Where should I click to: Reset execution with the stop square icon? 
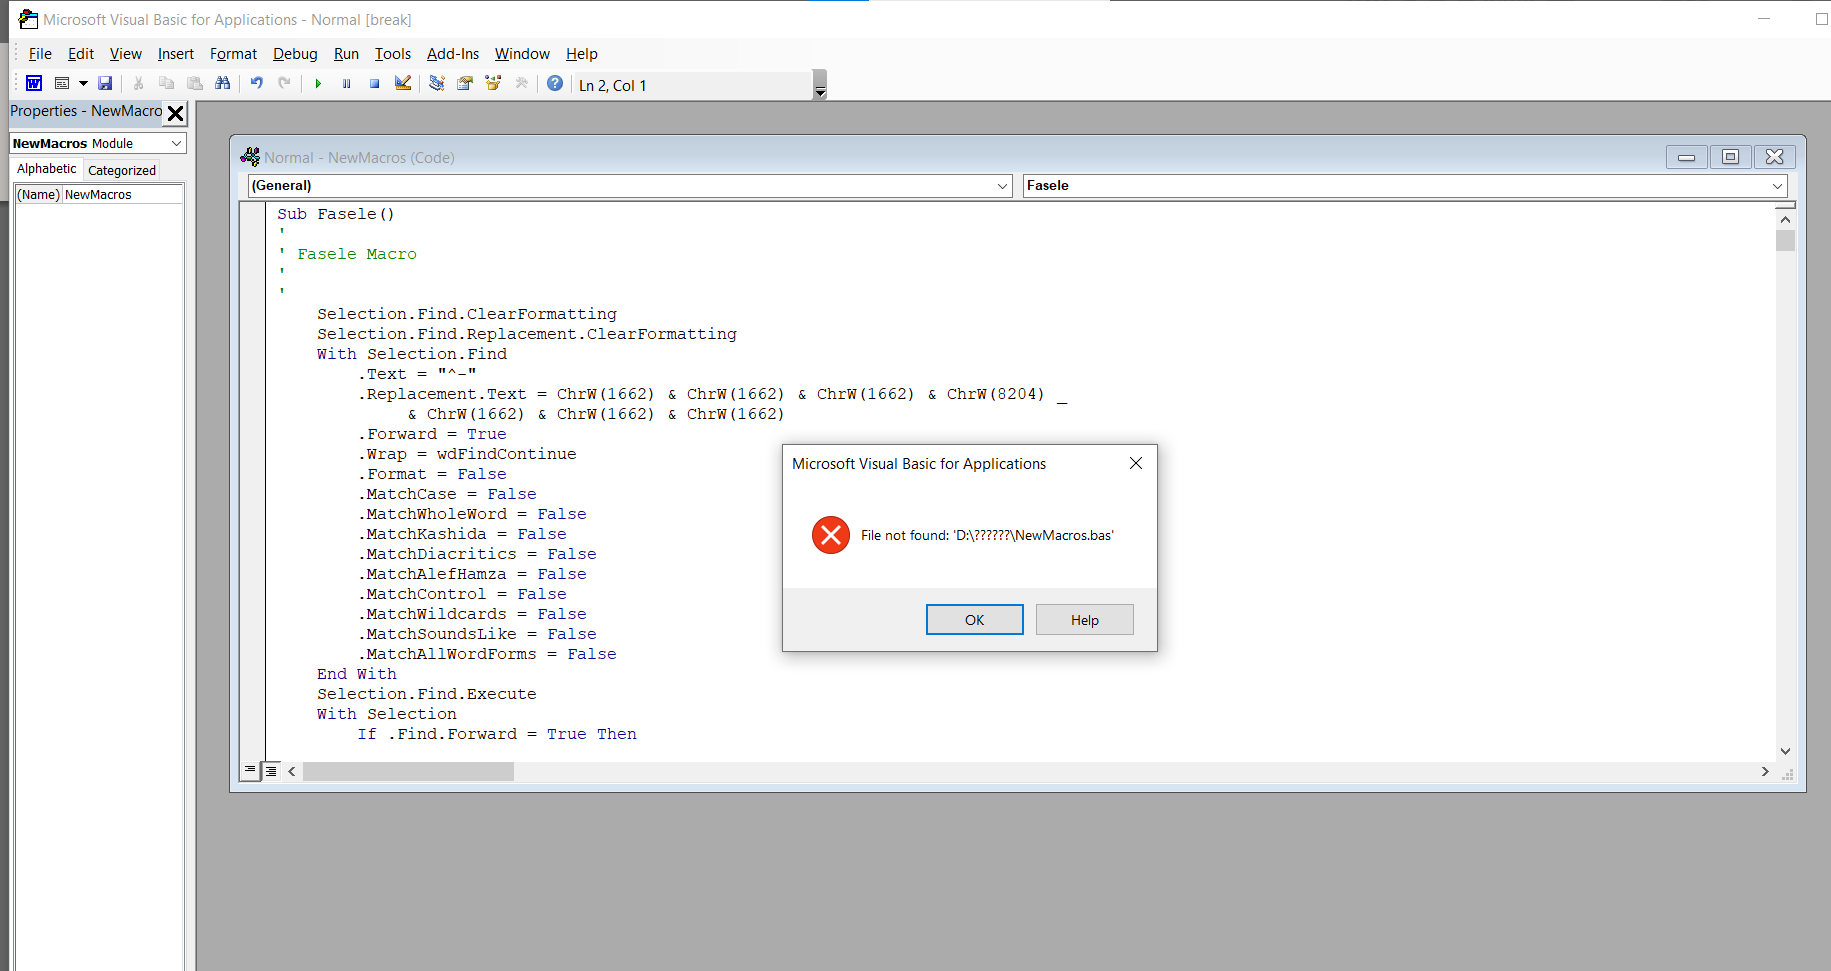(374, 84)
